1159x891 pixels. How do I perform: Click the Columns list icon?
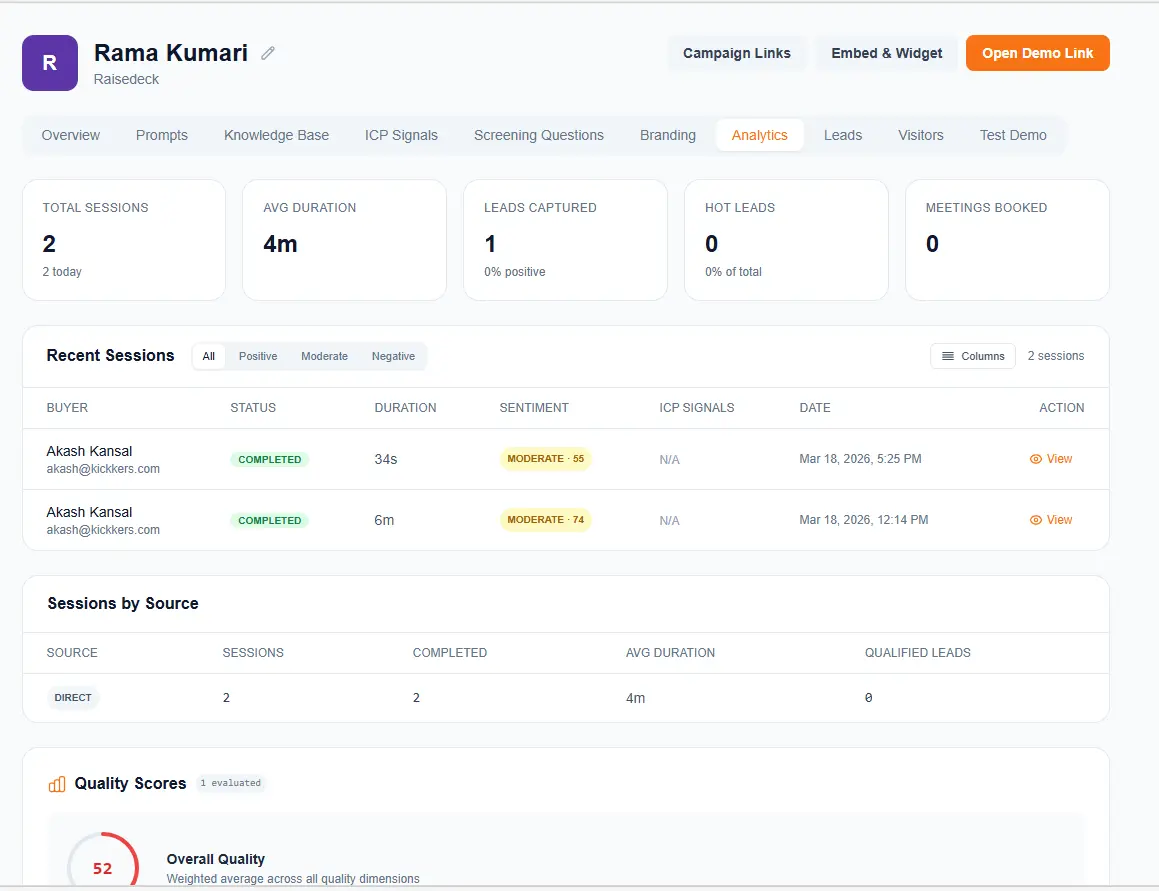948,356
